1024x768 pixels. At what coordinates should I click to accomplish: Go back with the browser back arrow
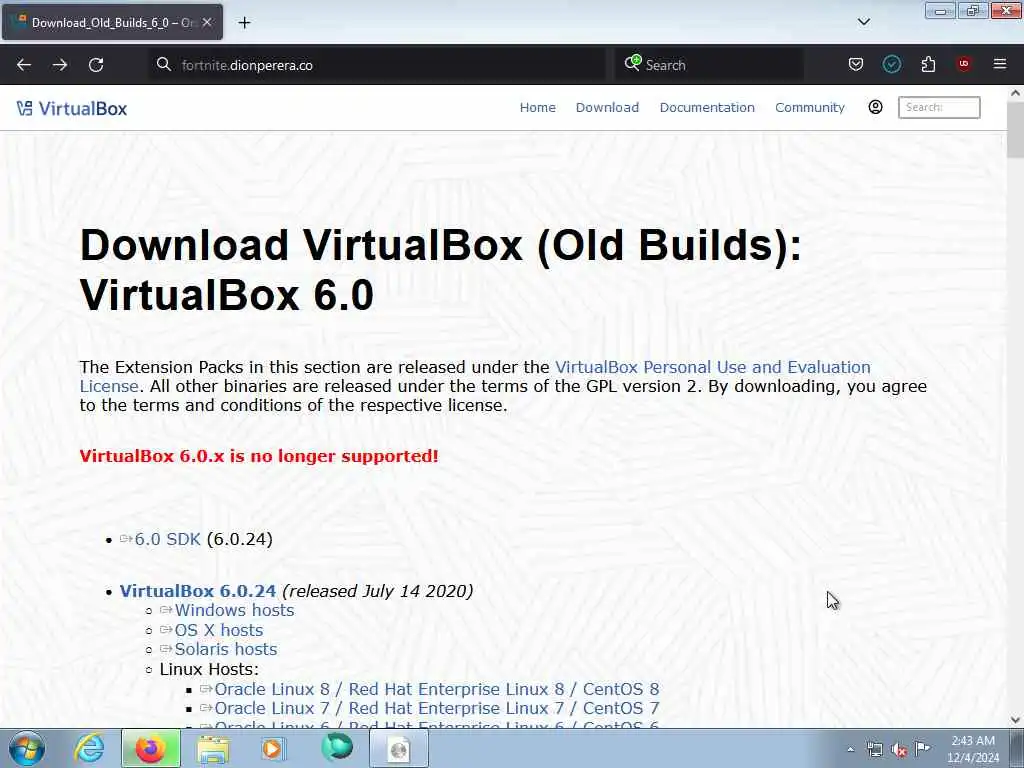coord(24,65)
